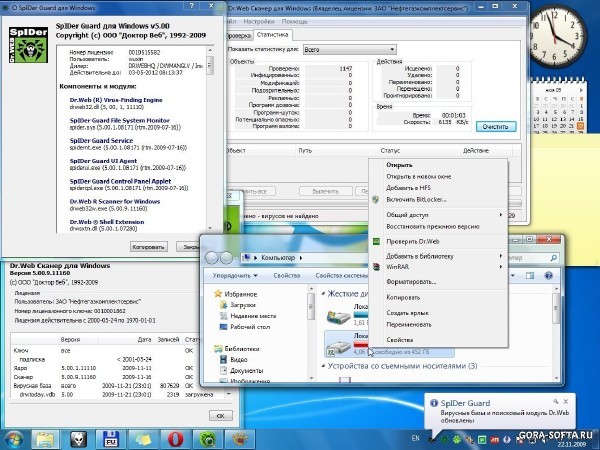This screenshot has width=600, height=450.
Task: Open the Показать статистику для Всего dropdown
Action: 349,49
